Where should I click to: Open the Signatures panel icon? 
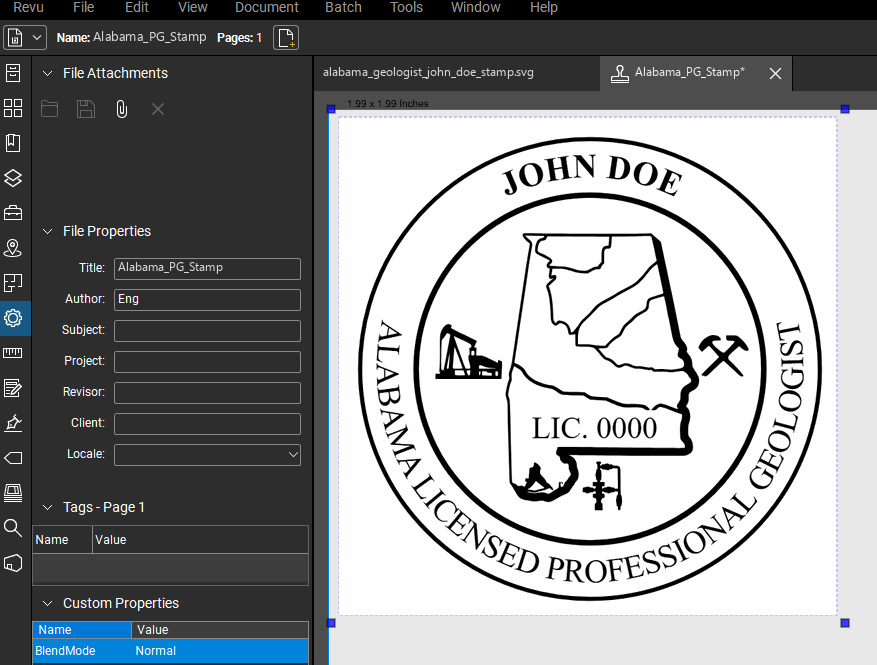coord(13,423)
